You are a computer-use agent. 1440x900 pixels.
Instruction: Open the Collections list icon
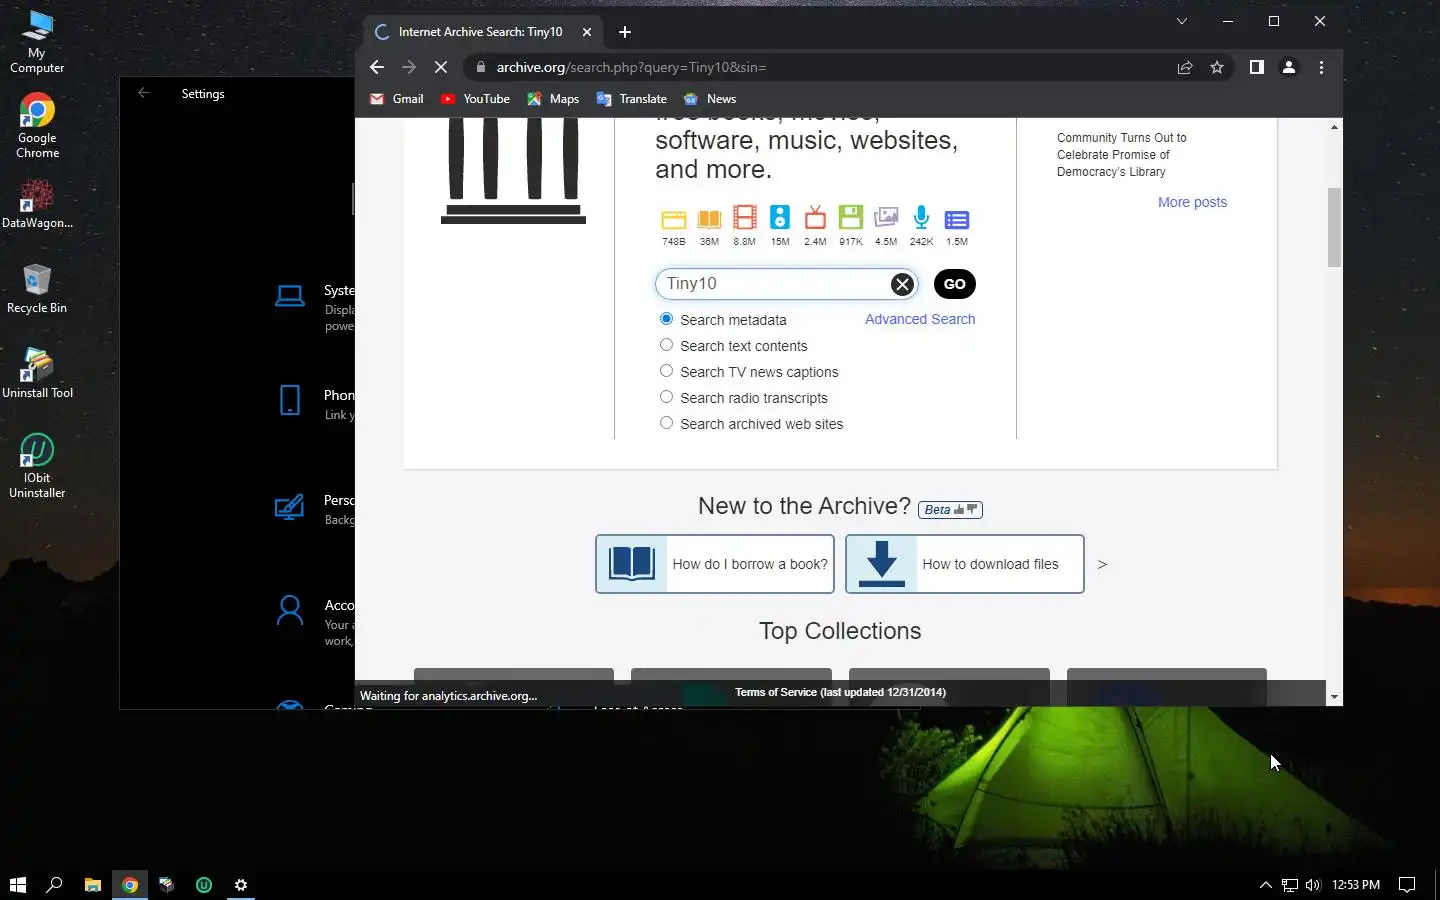(957, 219)
